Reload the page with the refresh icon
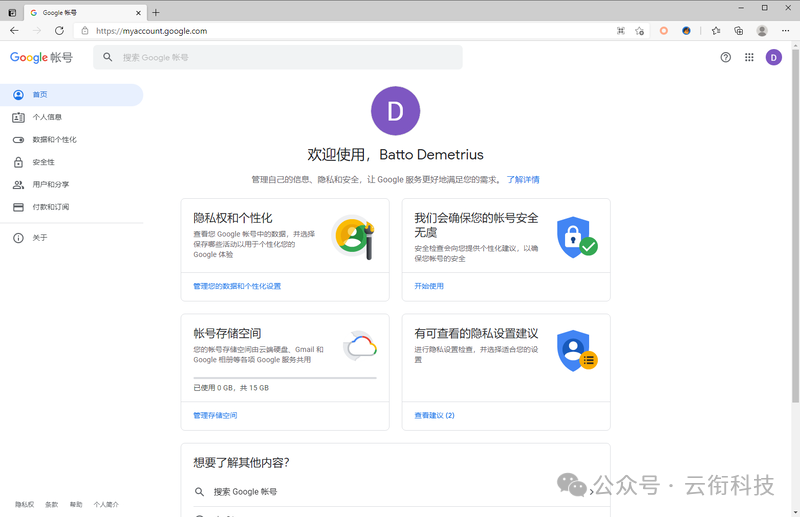This screenshot has width=800, height=517. [59, 31]
